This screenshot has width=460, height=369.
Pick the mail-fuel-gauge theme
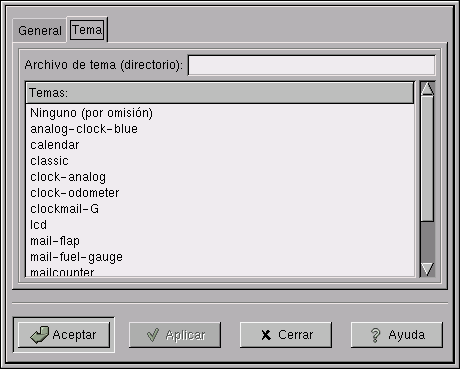(220, 257)
